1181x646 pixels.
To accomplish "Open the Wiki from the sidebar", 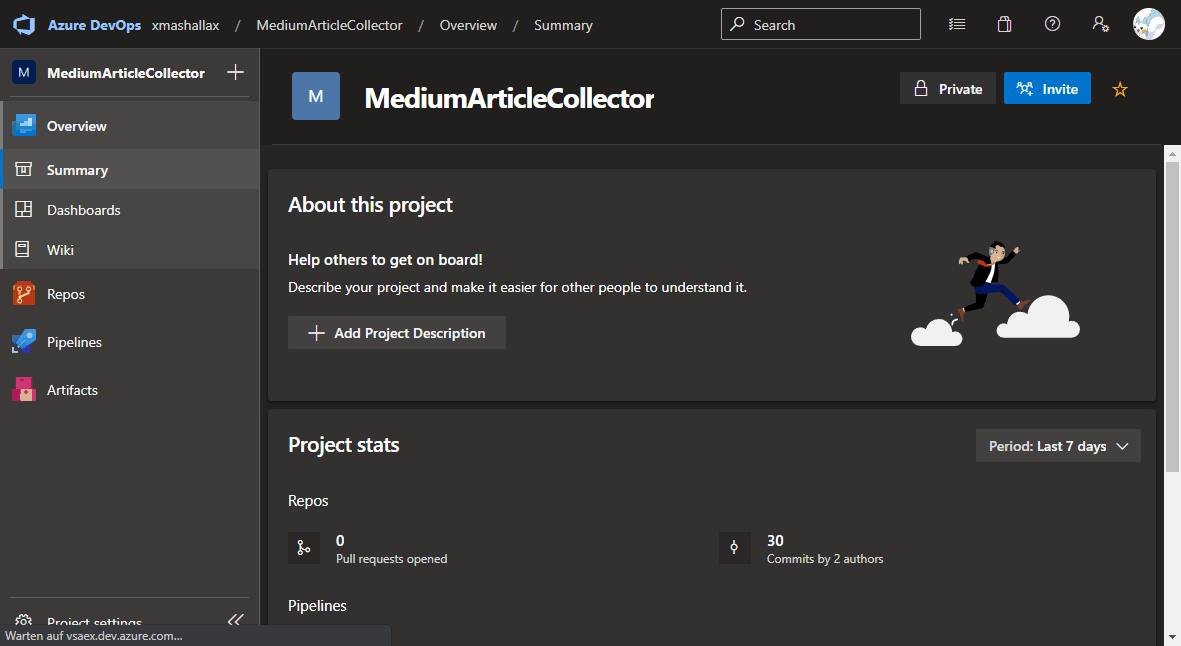I will click(x=22, y=249).
